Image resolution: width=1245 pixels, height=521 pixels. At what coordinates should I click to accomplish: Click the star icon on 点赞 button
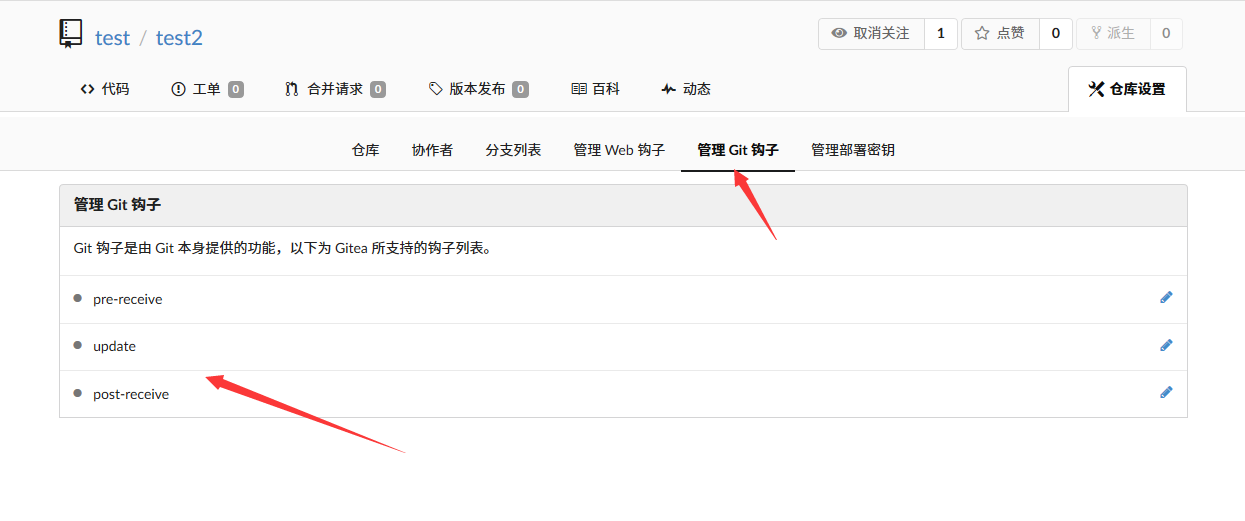point(982,34)
